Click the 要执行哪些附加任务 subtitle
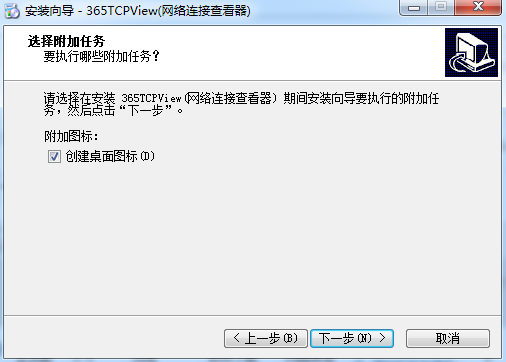Image resolution: width=506 pixels, height=362 pixels. point(102,56)
